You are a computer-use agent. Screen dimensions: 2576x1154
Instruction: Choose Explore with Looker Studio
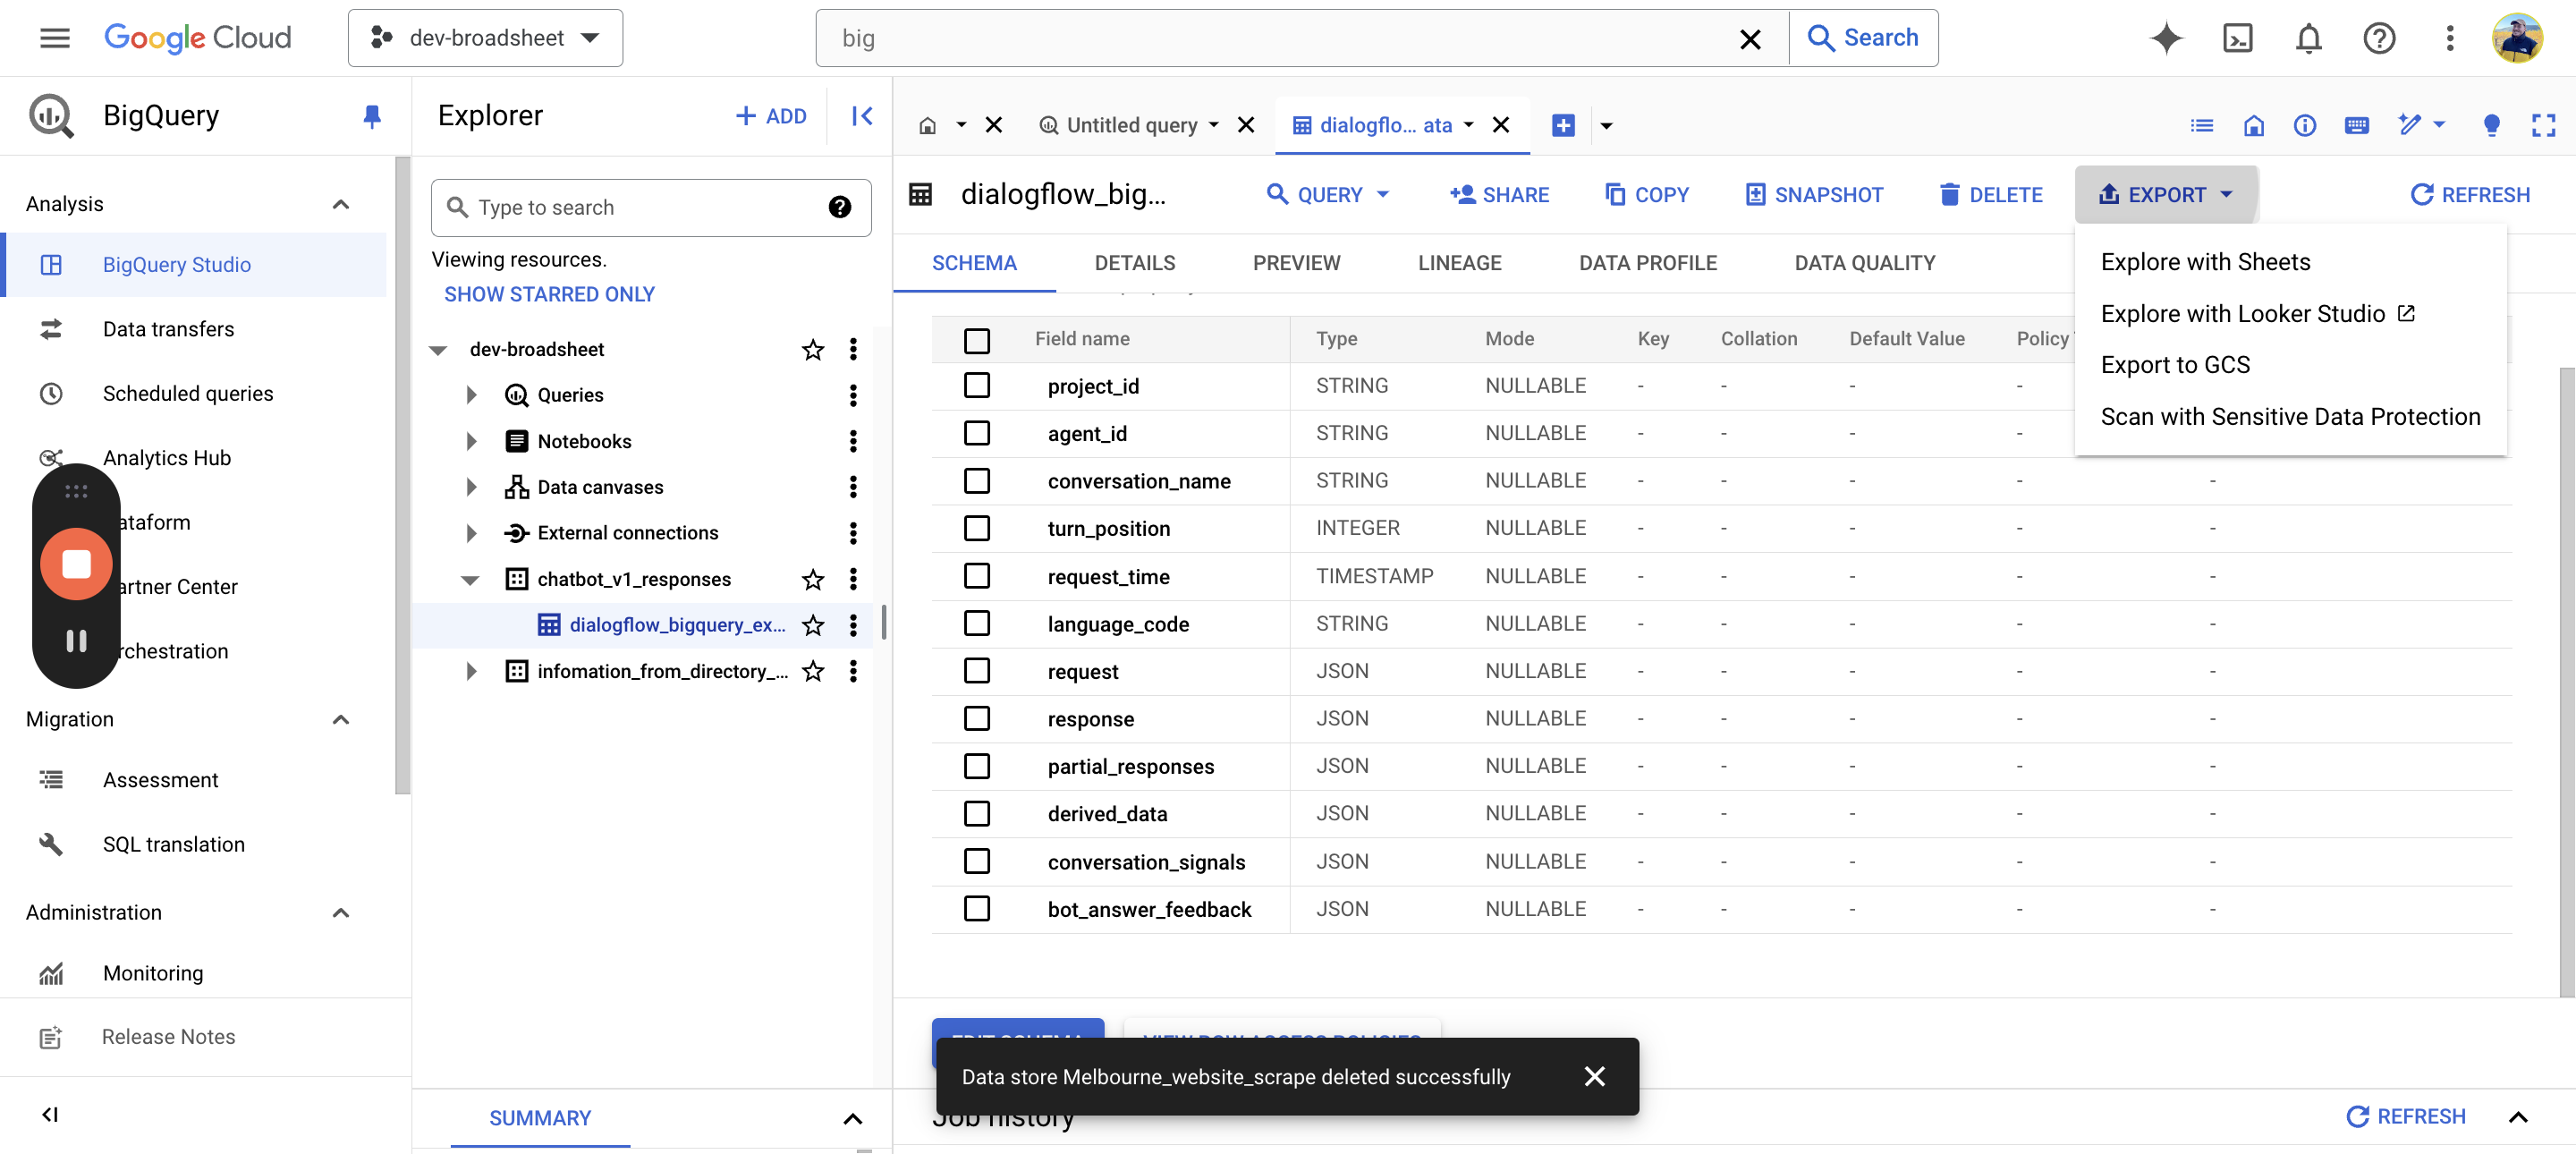coord(2257,314)
